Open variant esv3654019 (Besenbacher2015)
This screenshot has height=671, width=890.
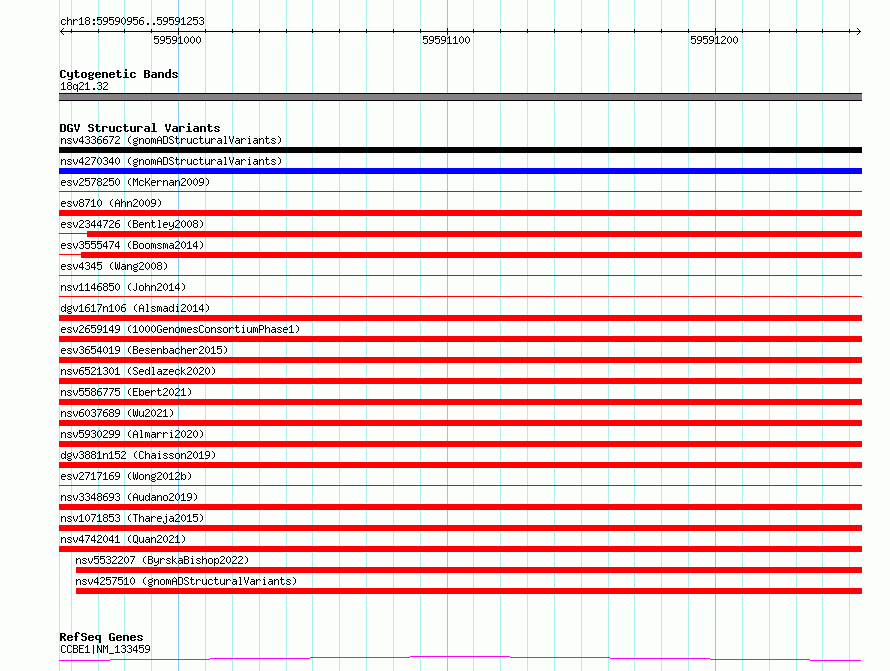point(144,350)
